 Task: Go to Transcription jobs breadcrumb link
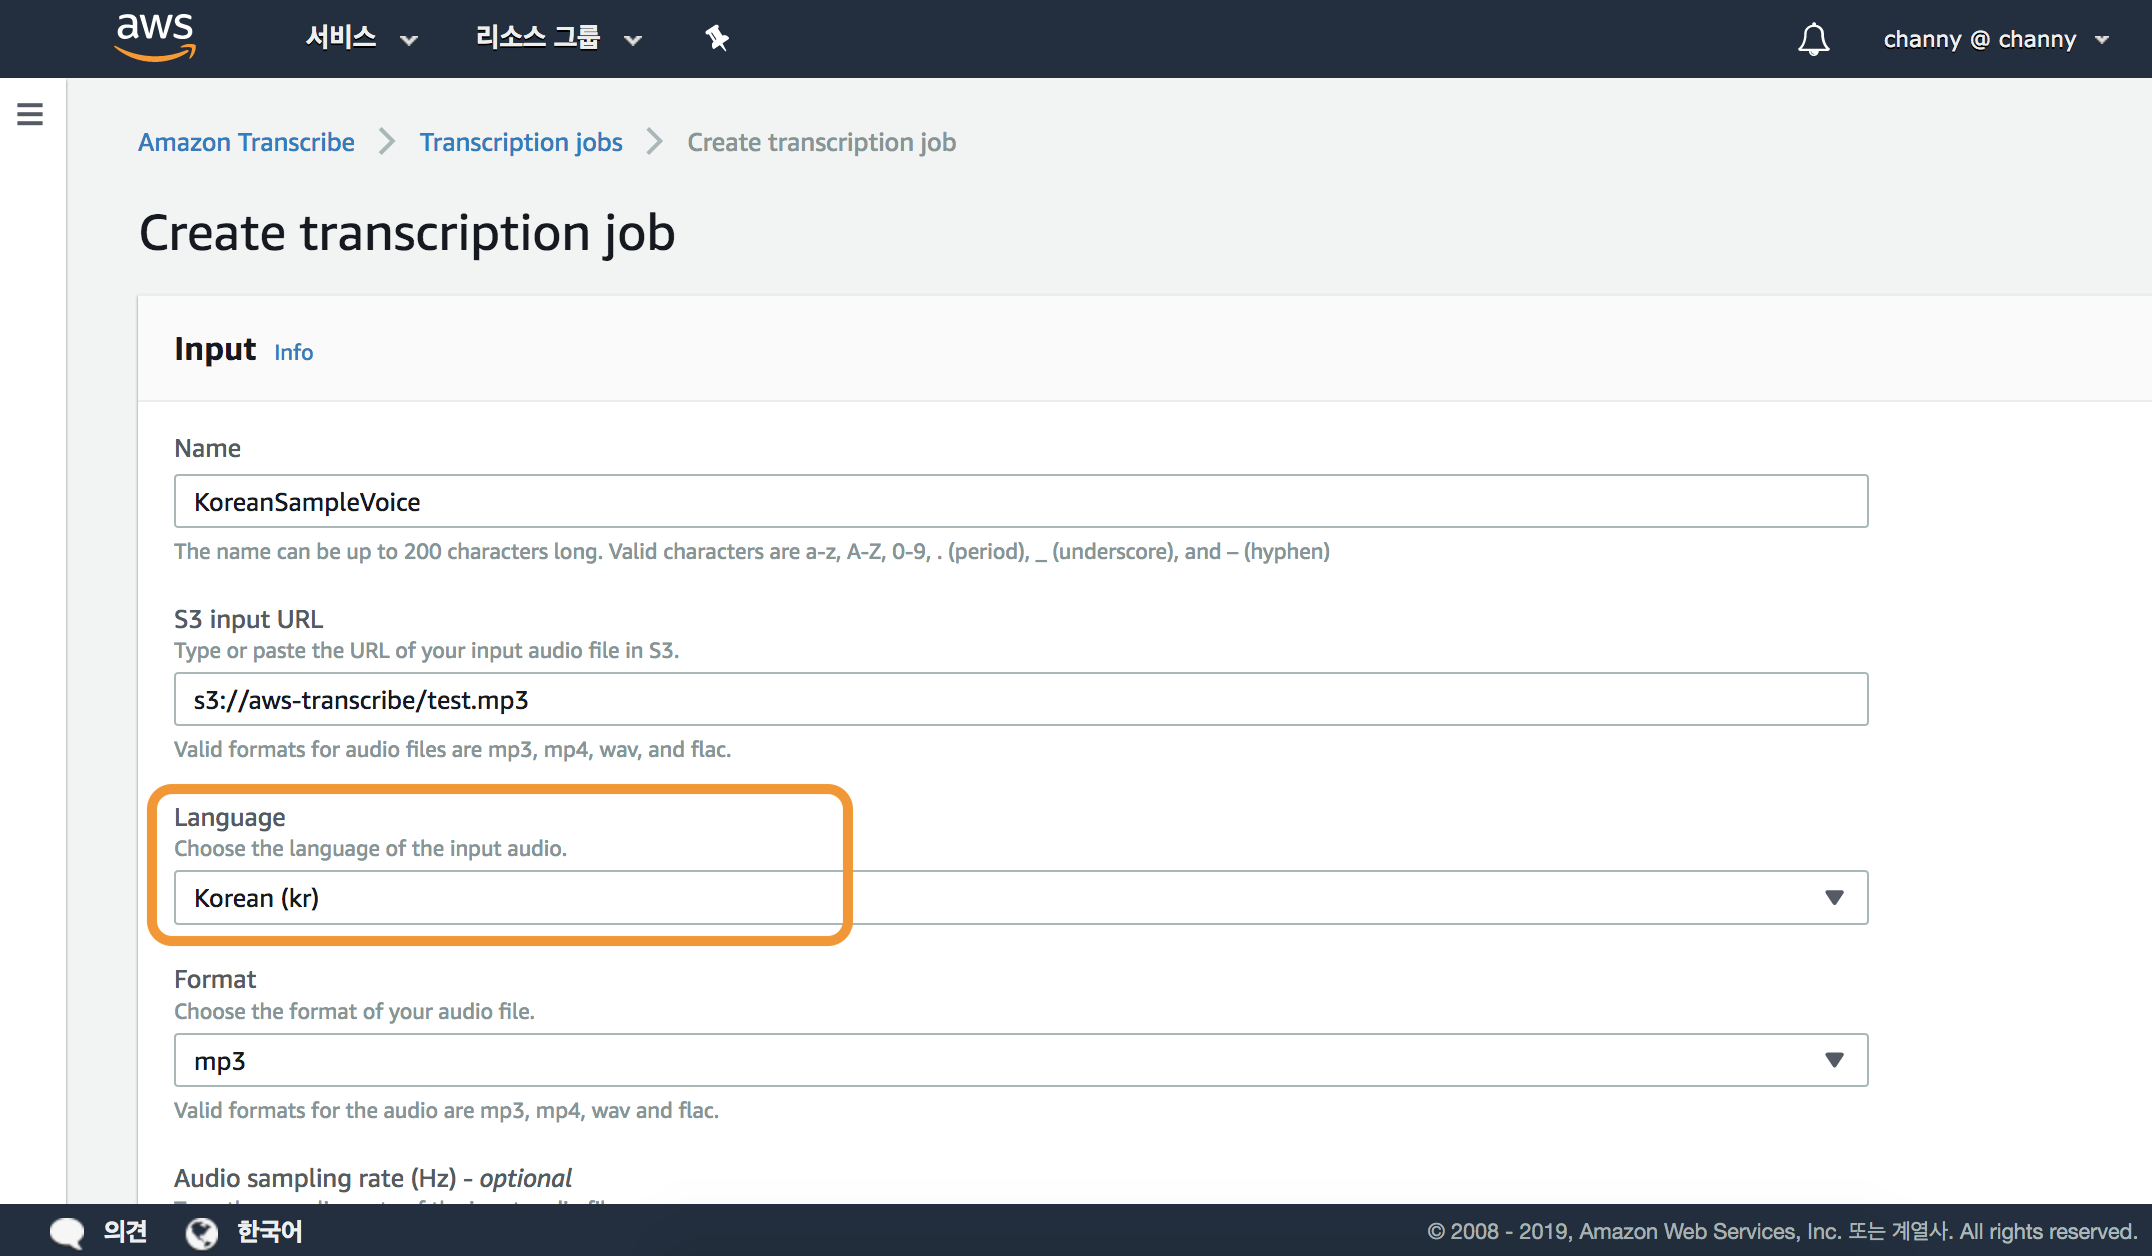click(x=520, y=142)
